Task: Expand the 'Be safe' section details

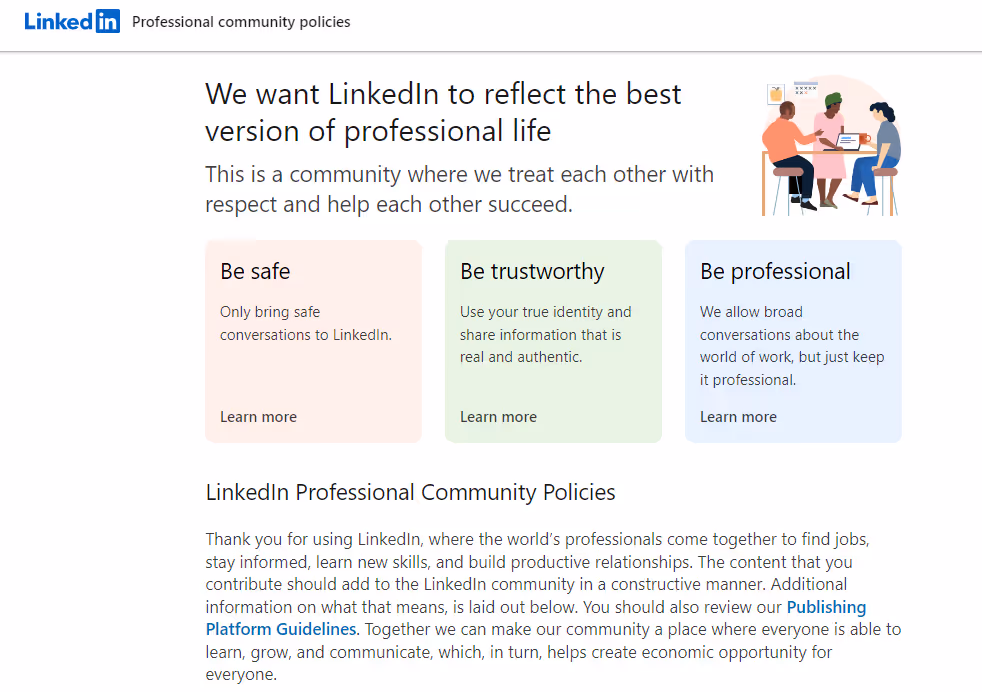Action: 258,417
